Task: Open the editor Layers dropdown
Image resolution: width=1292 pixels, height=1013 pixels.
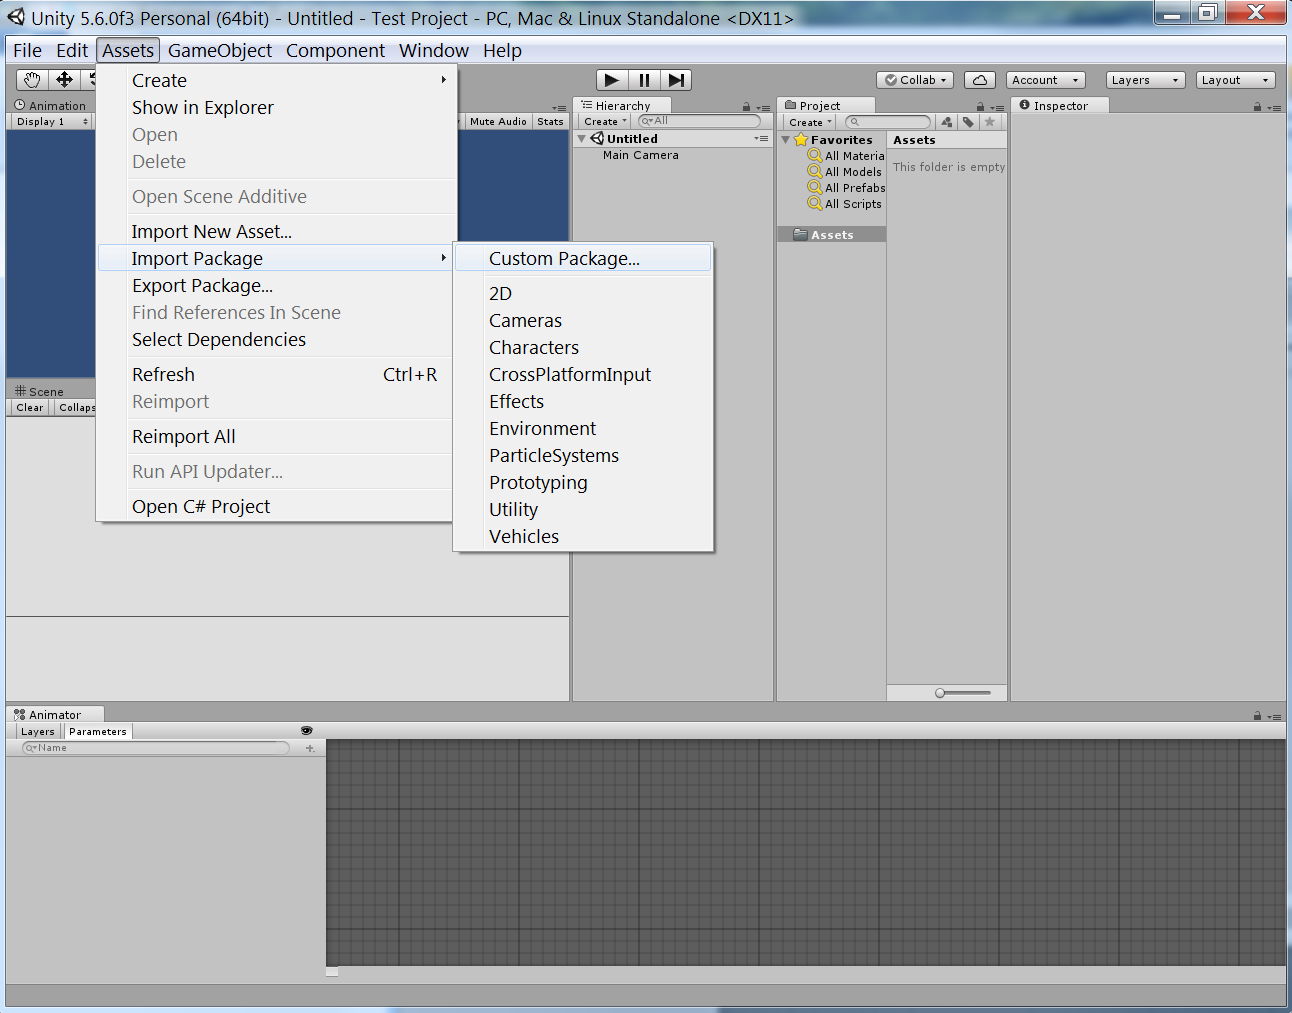Action: (1145, 80)
